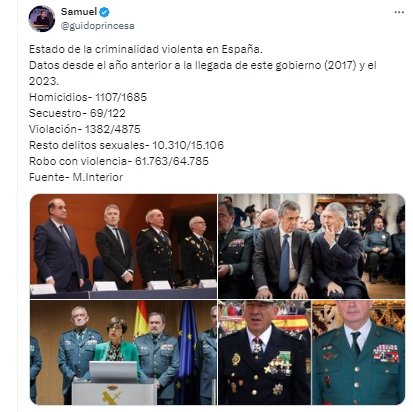The height and width of the screenshot is (412, 413).
Task: Click the tweet text about criminalidad violenta
Action: (146, 49)
